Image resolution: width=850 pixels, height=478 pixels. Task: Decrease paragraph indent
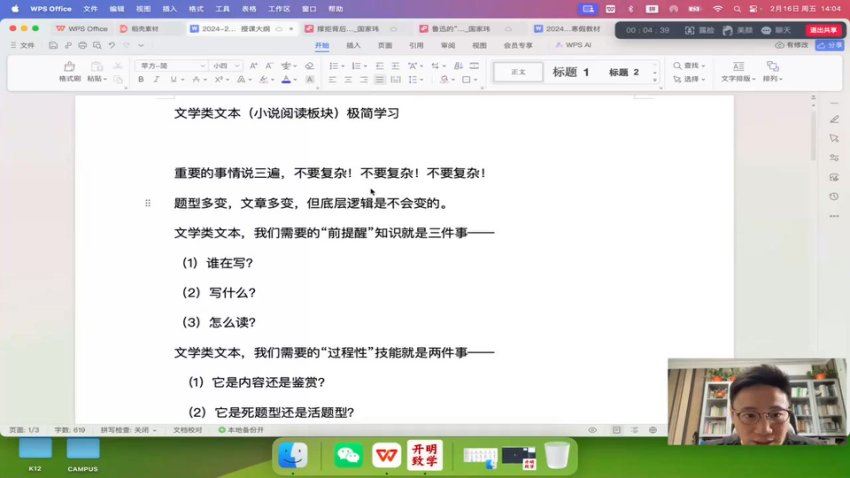379,66
